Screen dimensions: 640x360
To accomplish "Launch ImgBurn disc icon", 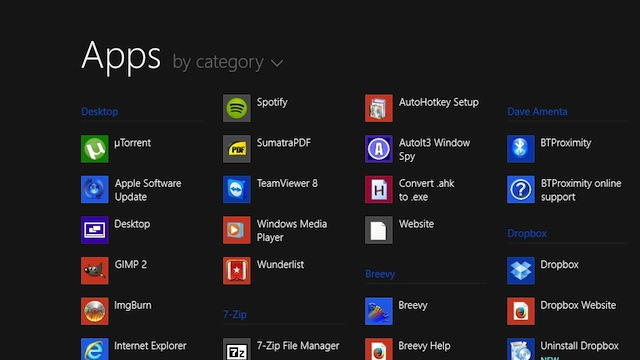I will tap(95, 311).
